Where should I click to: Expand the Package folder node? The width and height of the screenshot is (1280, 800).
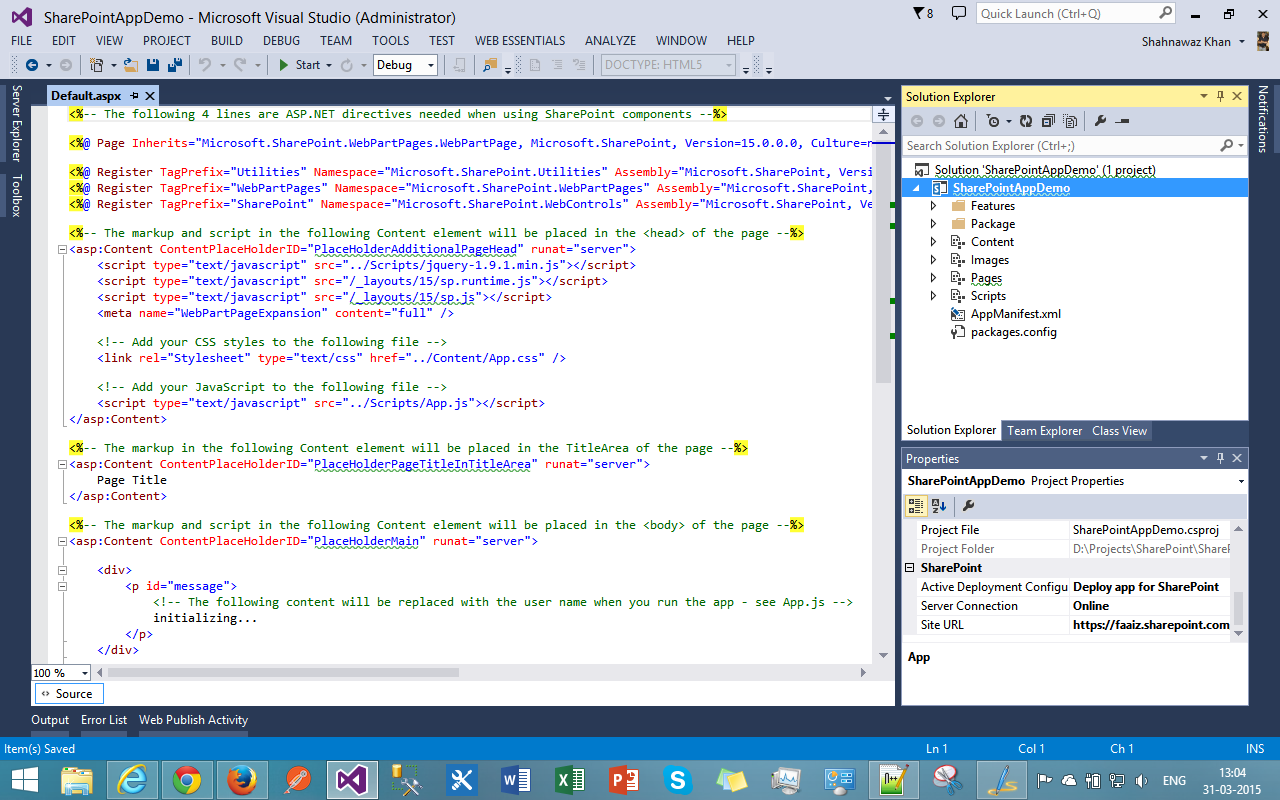[934, 224]
